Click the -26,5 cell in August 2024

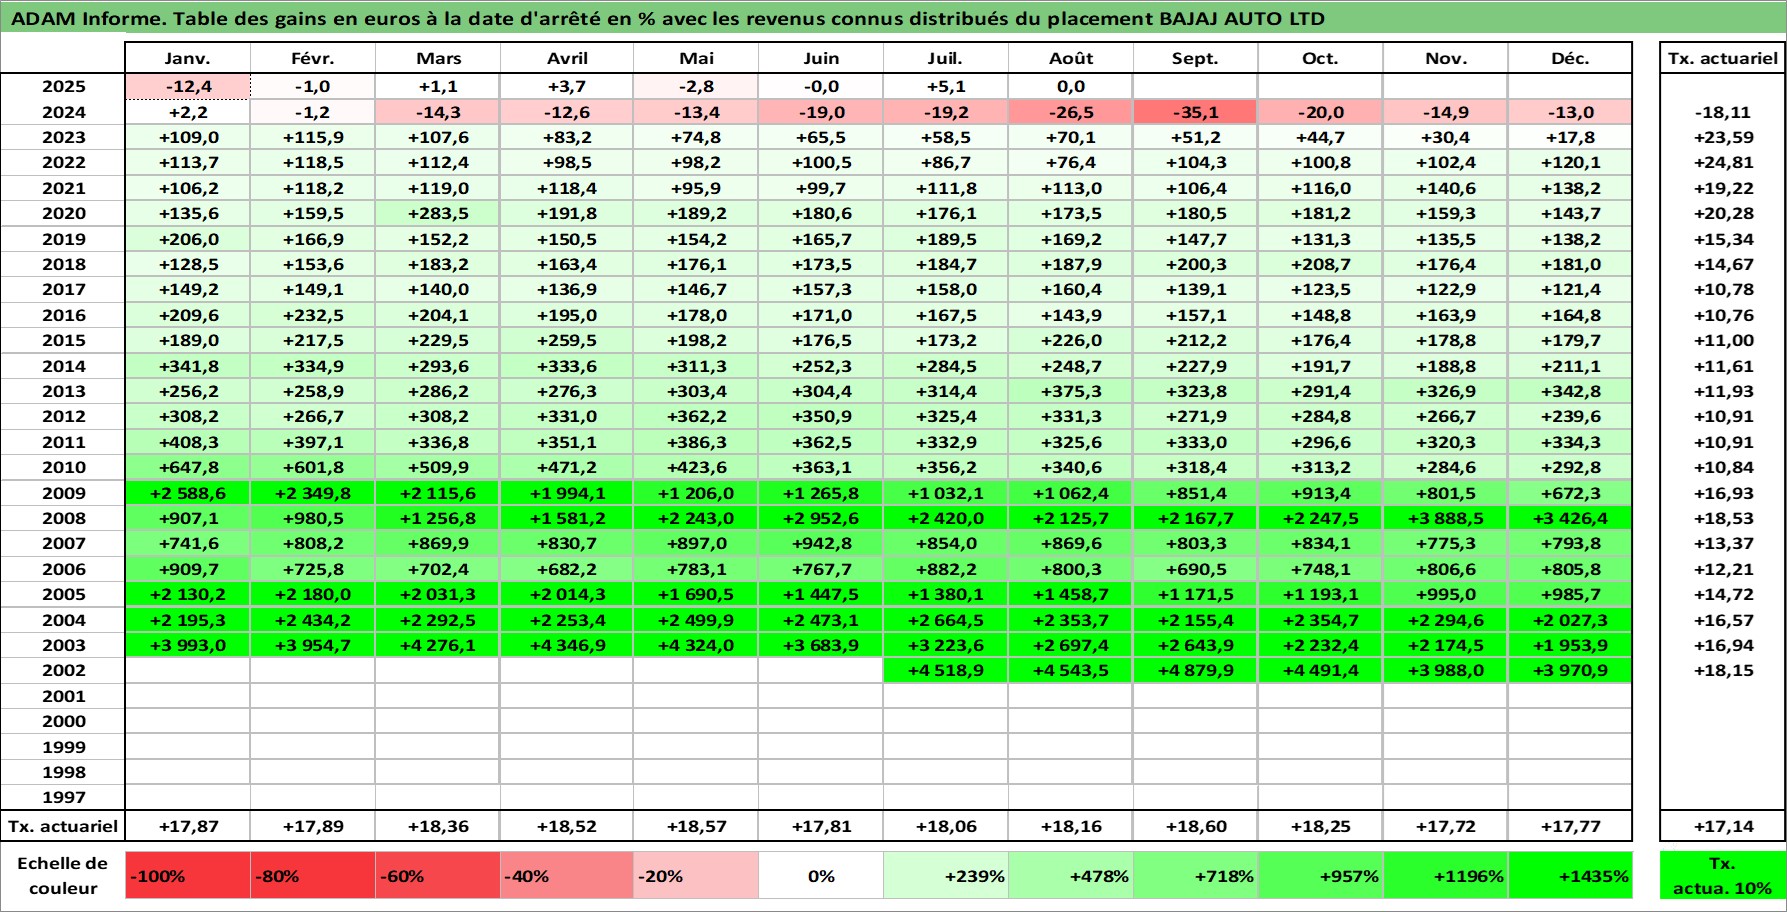point(1071,112)
